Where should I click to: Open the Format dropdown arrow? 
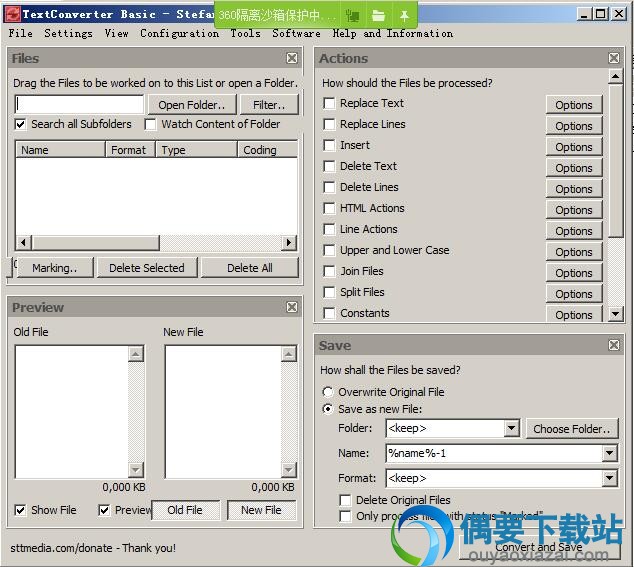[x=609, y=478]
